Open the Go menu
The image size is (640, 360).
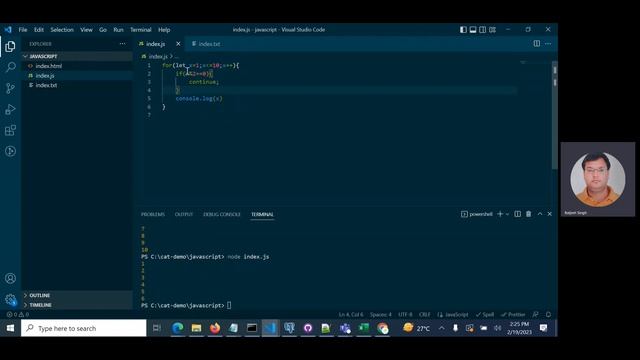103,29
